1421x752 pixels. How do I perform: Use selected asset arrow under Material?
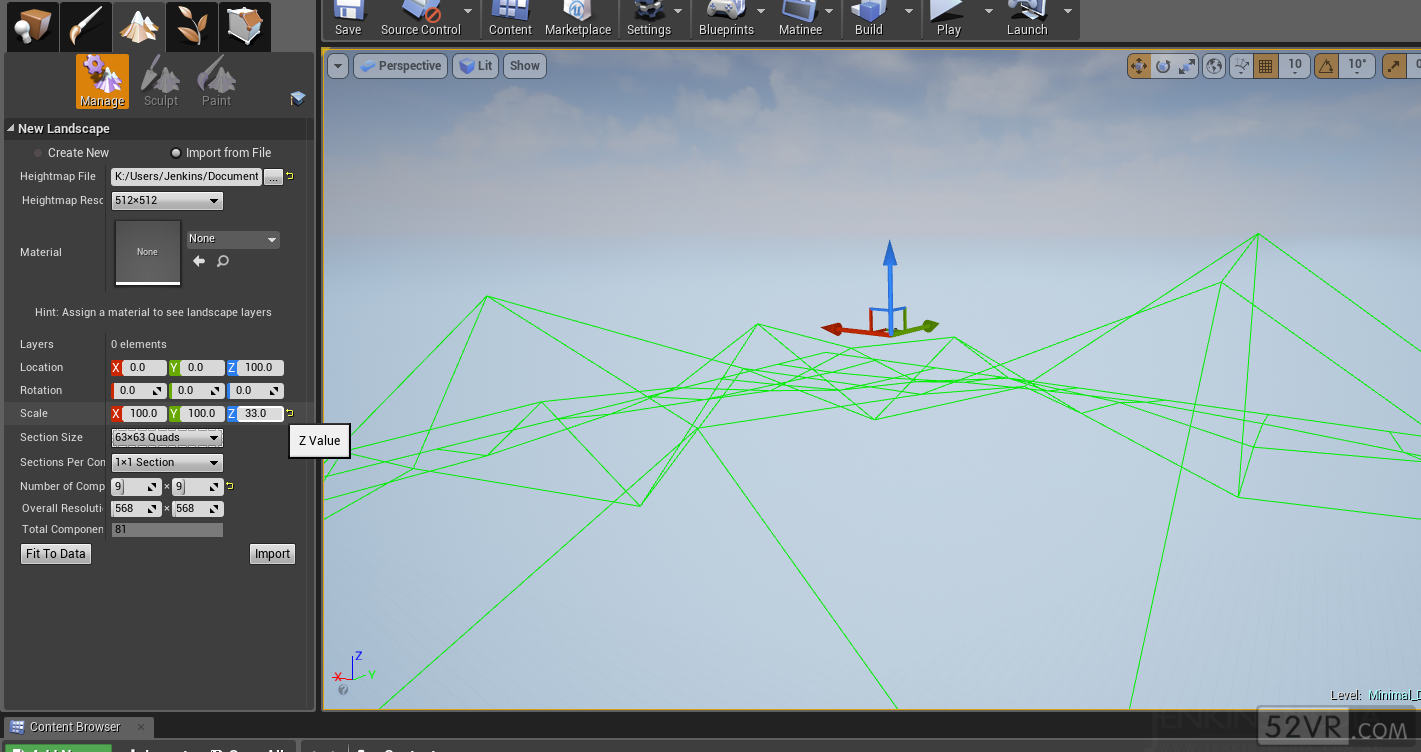coord(199,261)
